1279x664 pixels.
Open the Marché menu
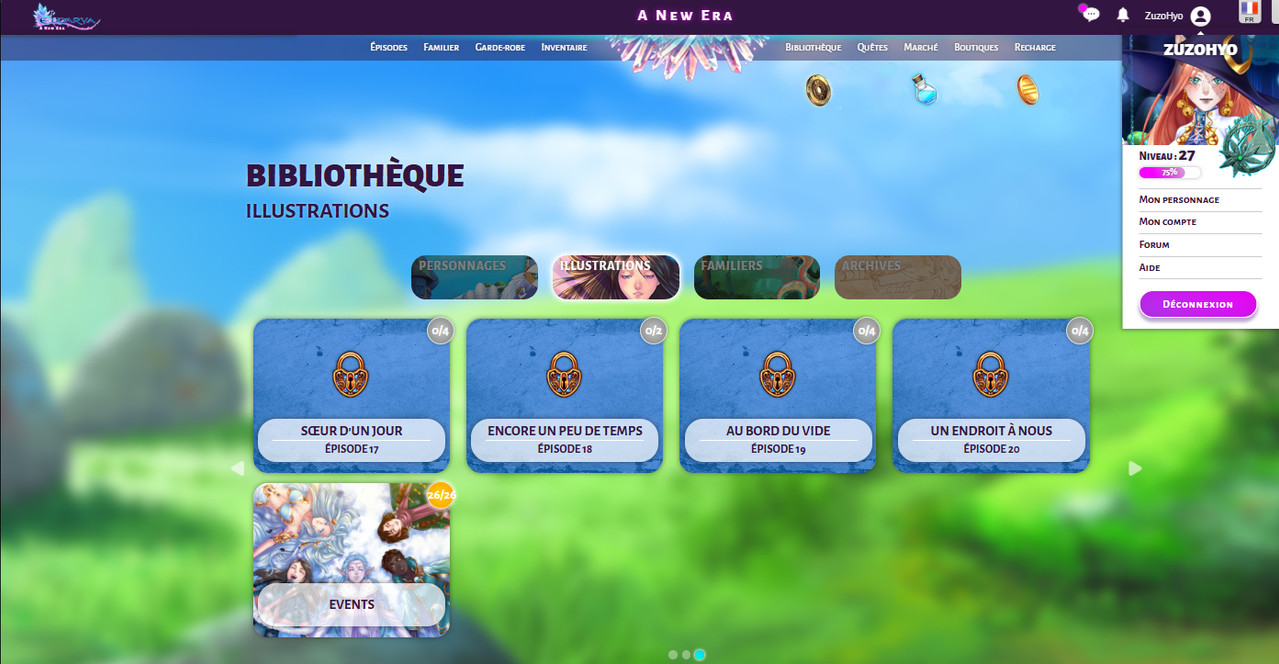pos(921,47)
